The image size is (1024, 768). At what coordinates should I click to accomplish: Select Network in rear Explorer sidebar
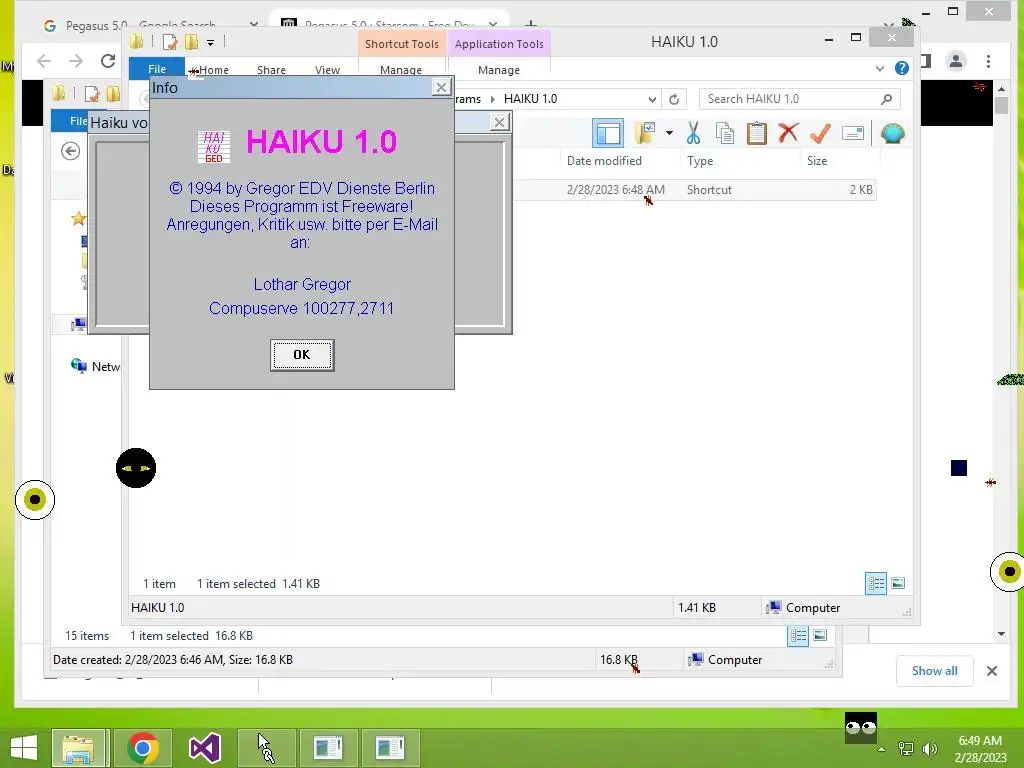96,366
